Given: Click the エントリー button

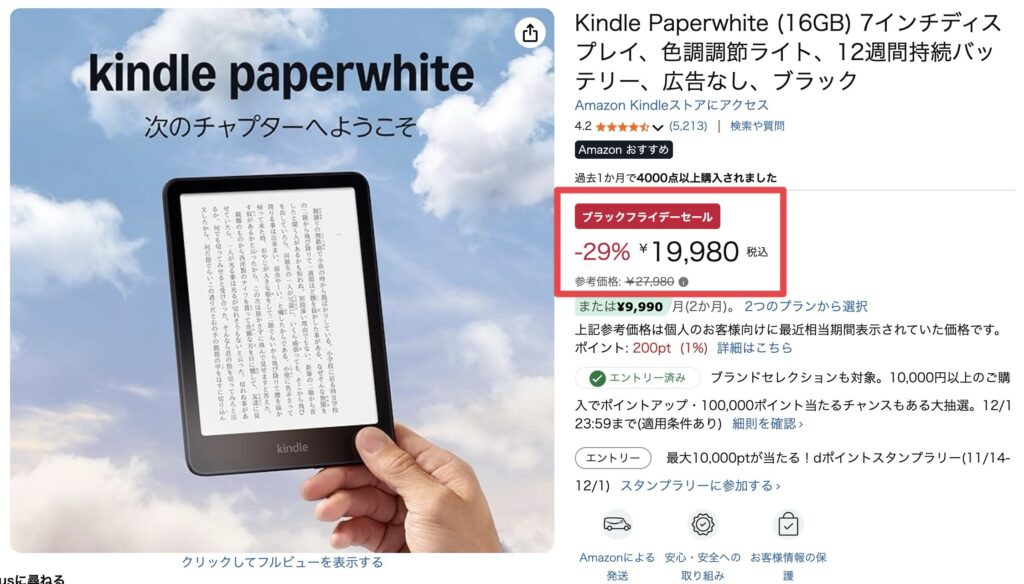Looking at the screenshot, I should [x=613, y=458].
